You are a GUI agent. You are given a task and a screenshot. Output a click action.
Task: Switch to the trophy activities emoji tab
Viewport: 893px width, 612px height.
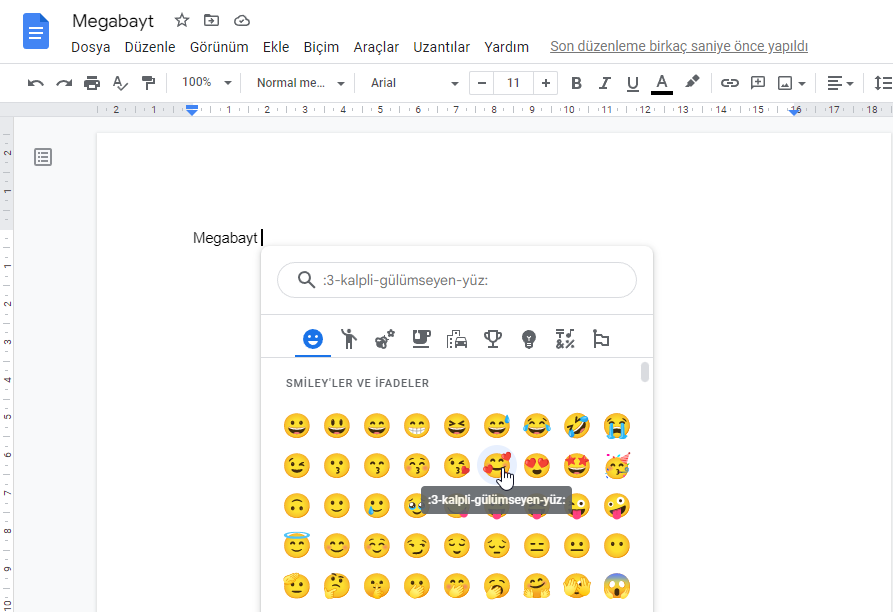pos(492,339)
